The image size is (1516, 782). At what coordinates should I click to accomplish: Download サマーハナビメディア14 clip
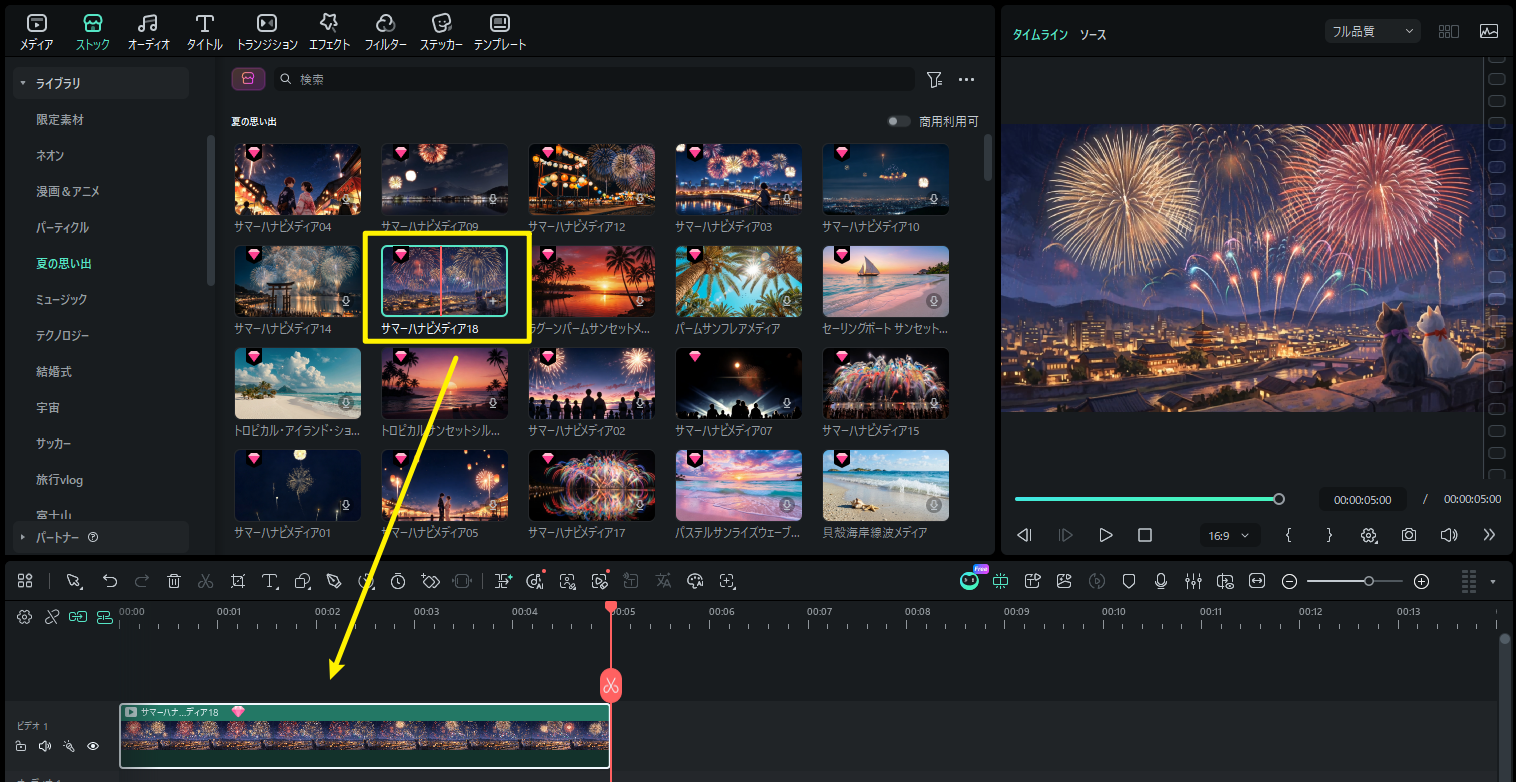346,301
